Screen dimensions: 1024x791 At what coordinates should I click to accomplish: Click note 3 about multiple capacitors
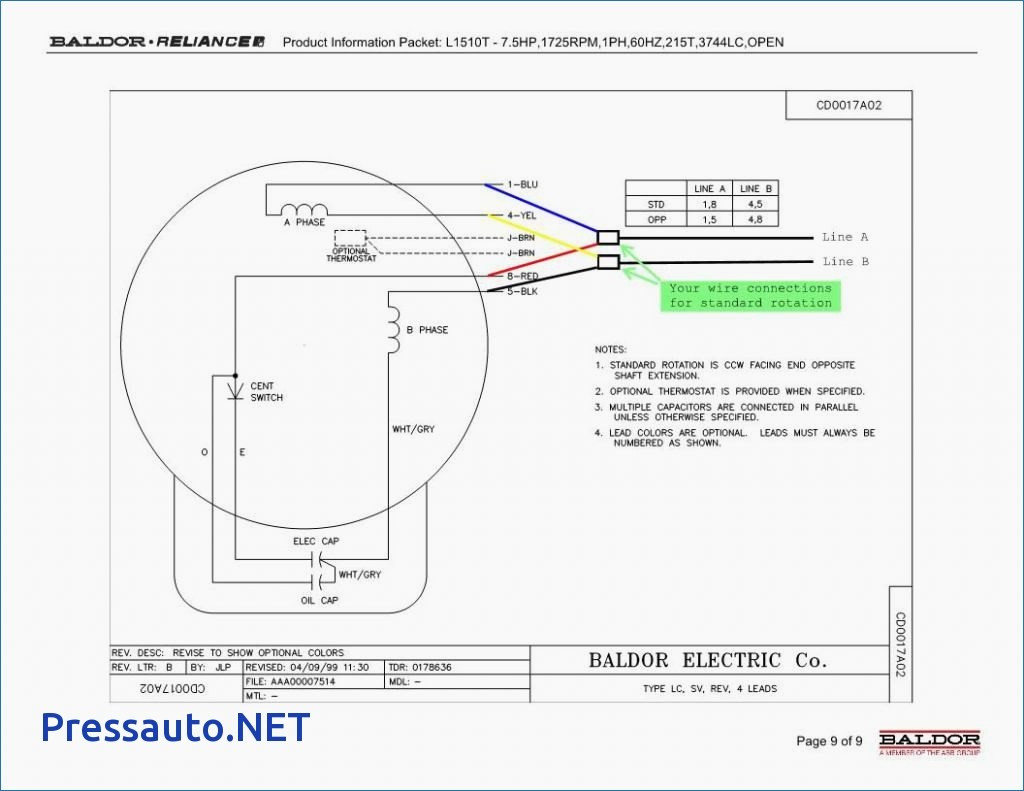click(726, 412)
